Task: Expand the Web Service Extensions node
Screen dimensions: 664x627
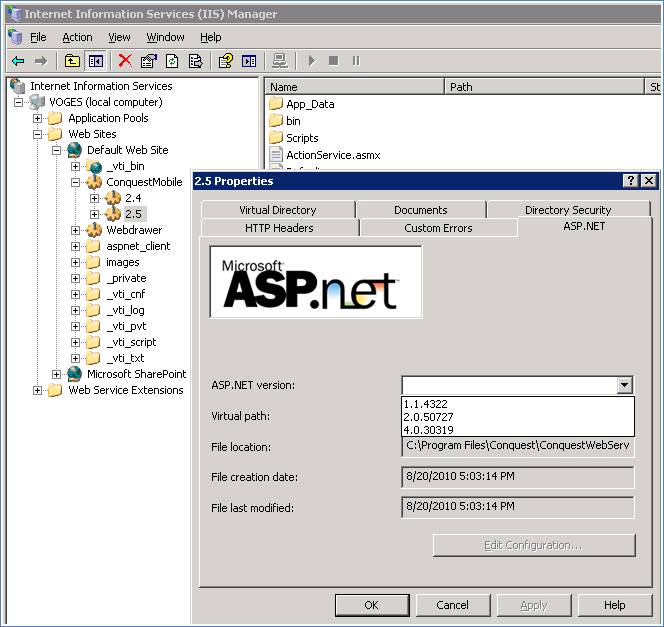Action: point(37,390)
